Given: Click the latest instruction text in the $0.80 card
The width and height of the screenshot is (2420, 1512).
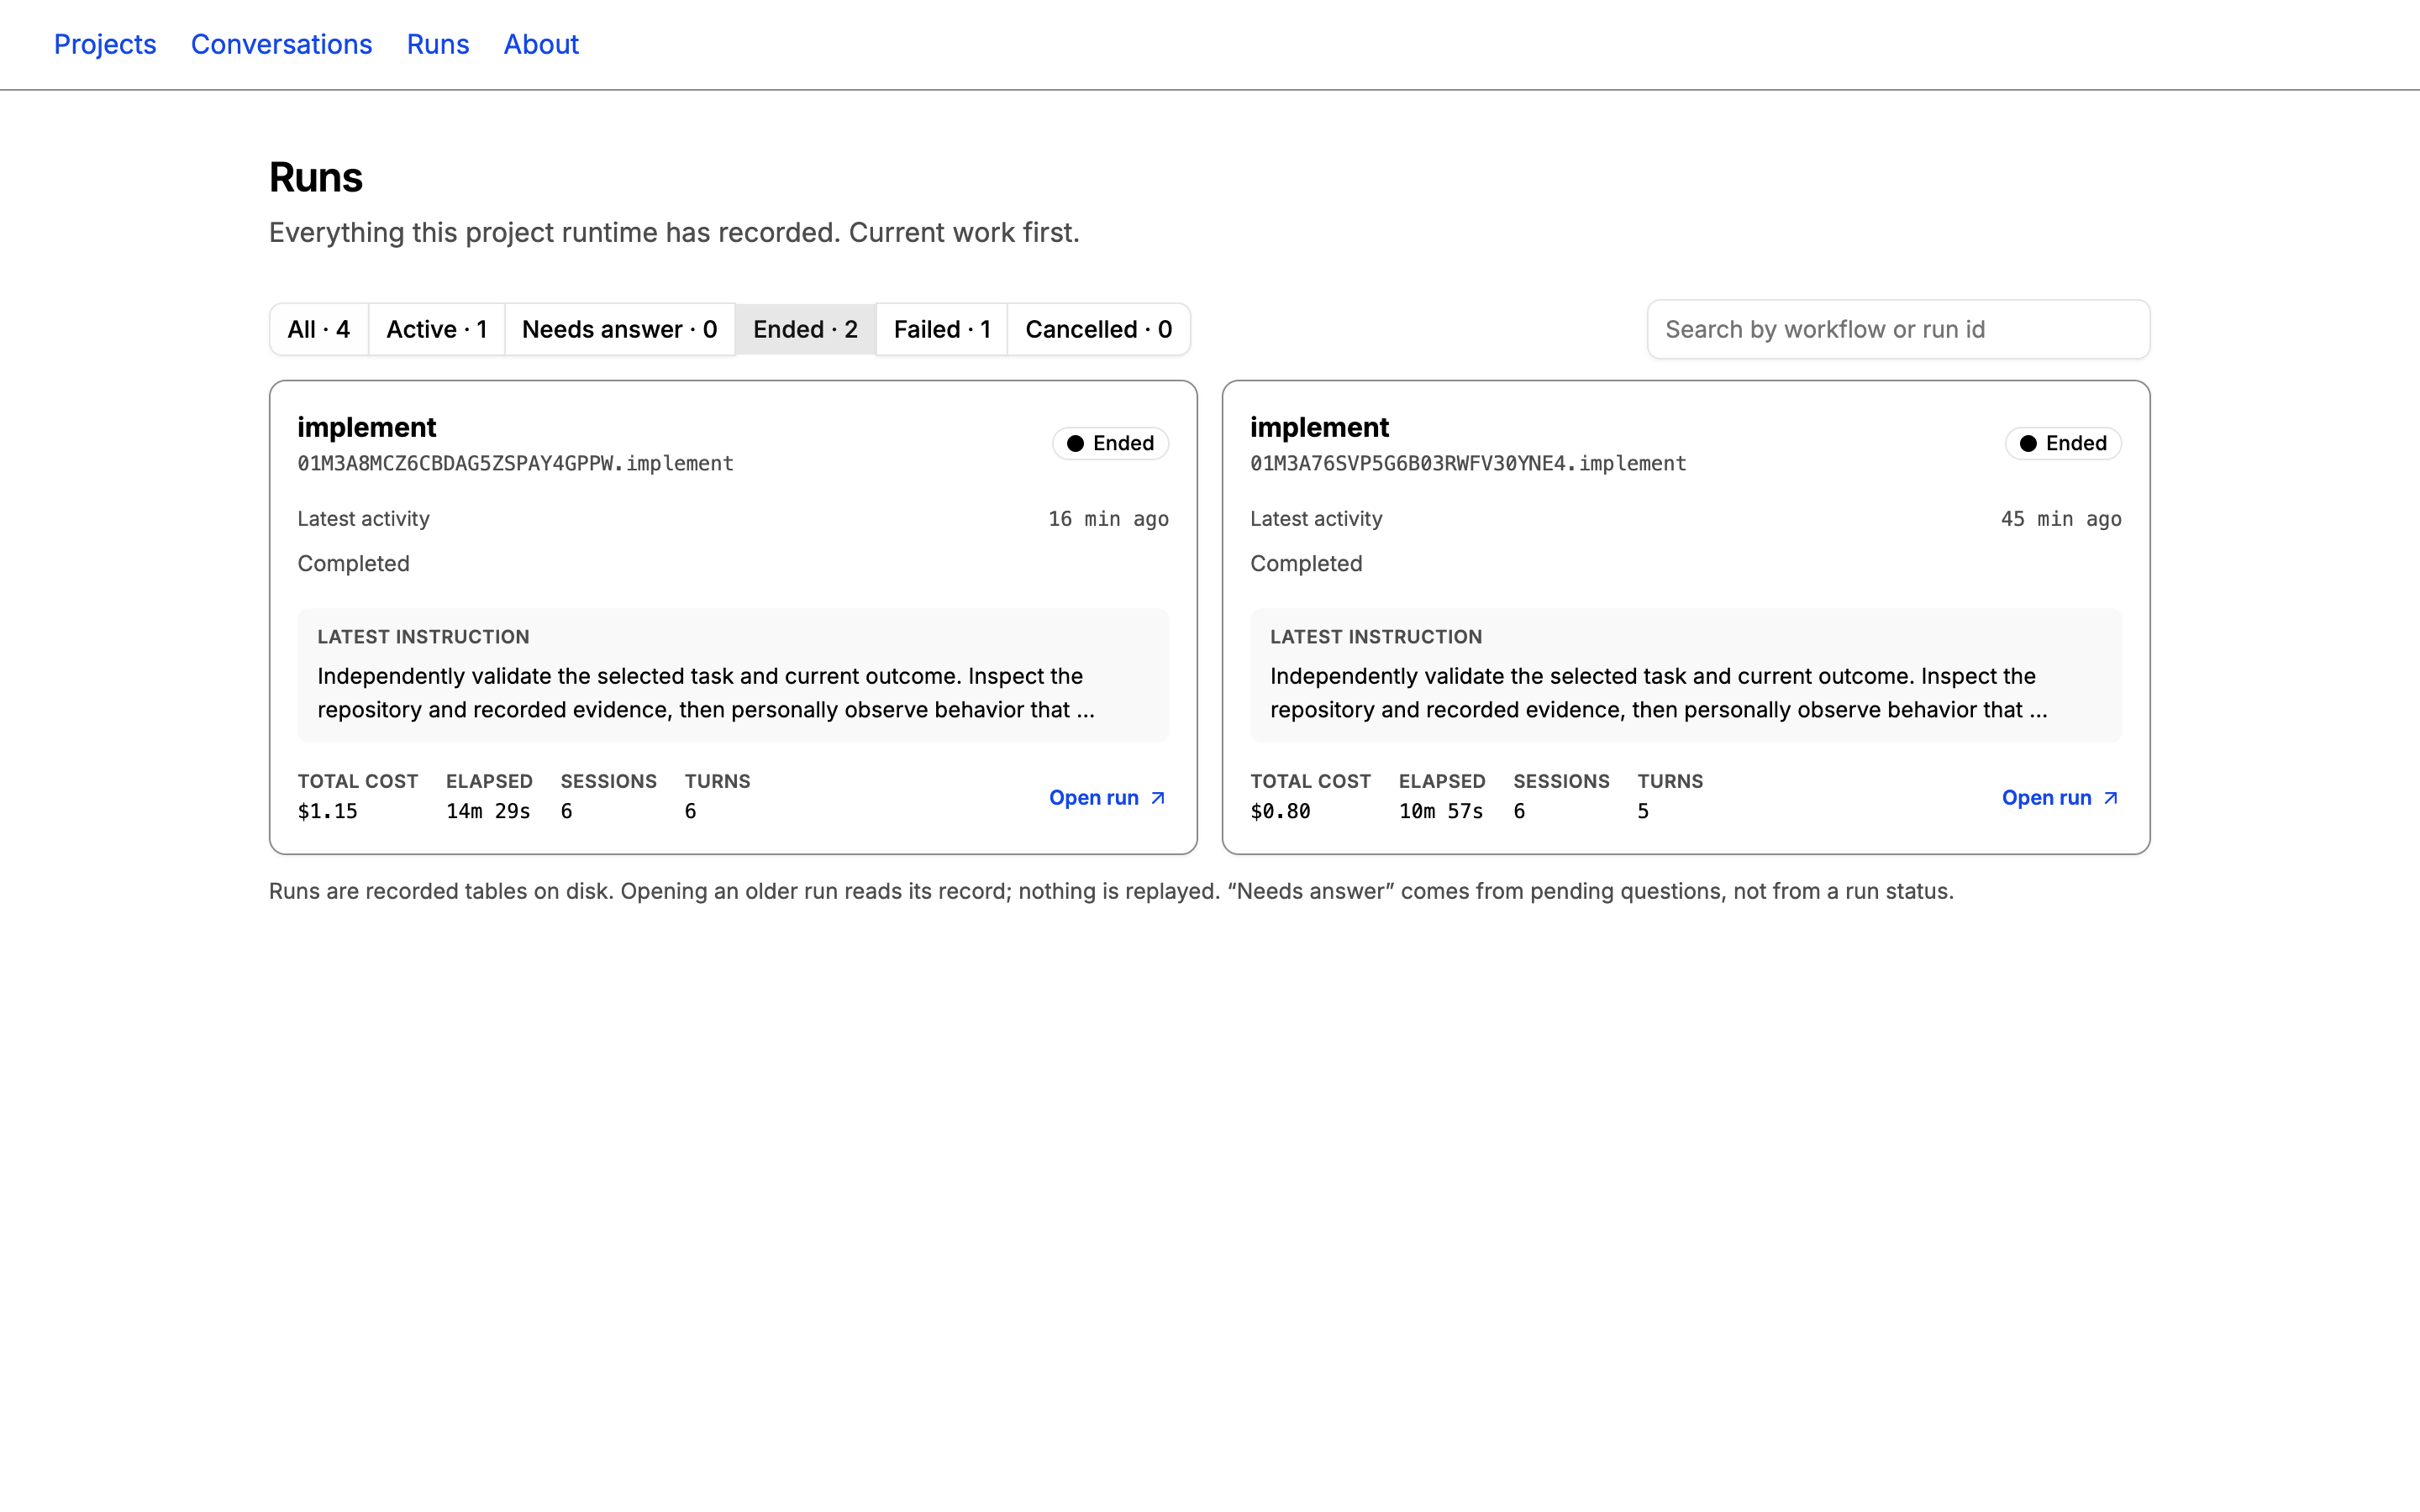Looking at the screenshot, I should (1659, 692).
